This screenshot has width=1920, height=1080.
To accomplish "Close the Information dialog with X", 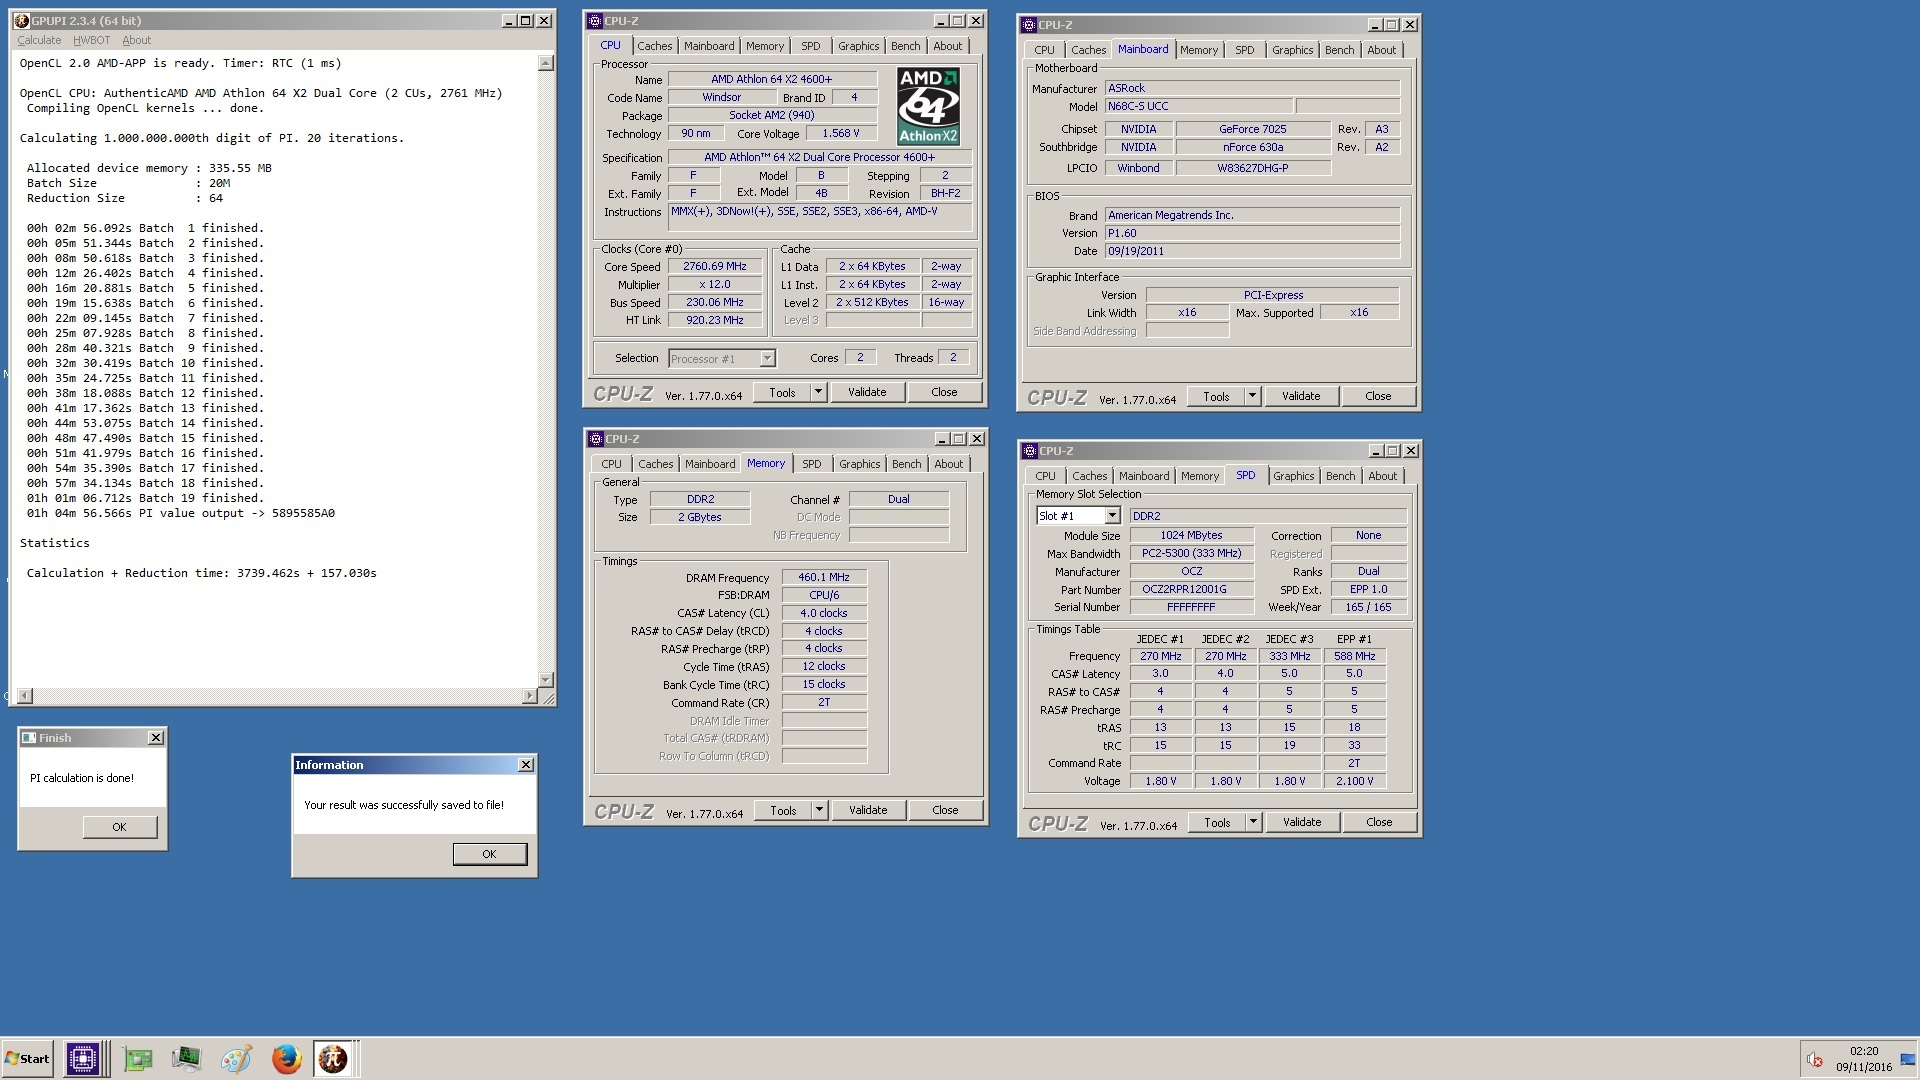I will pos(526,765).
